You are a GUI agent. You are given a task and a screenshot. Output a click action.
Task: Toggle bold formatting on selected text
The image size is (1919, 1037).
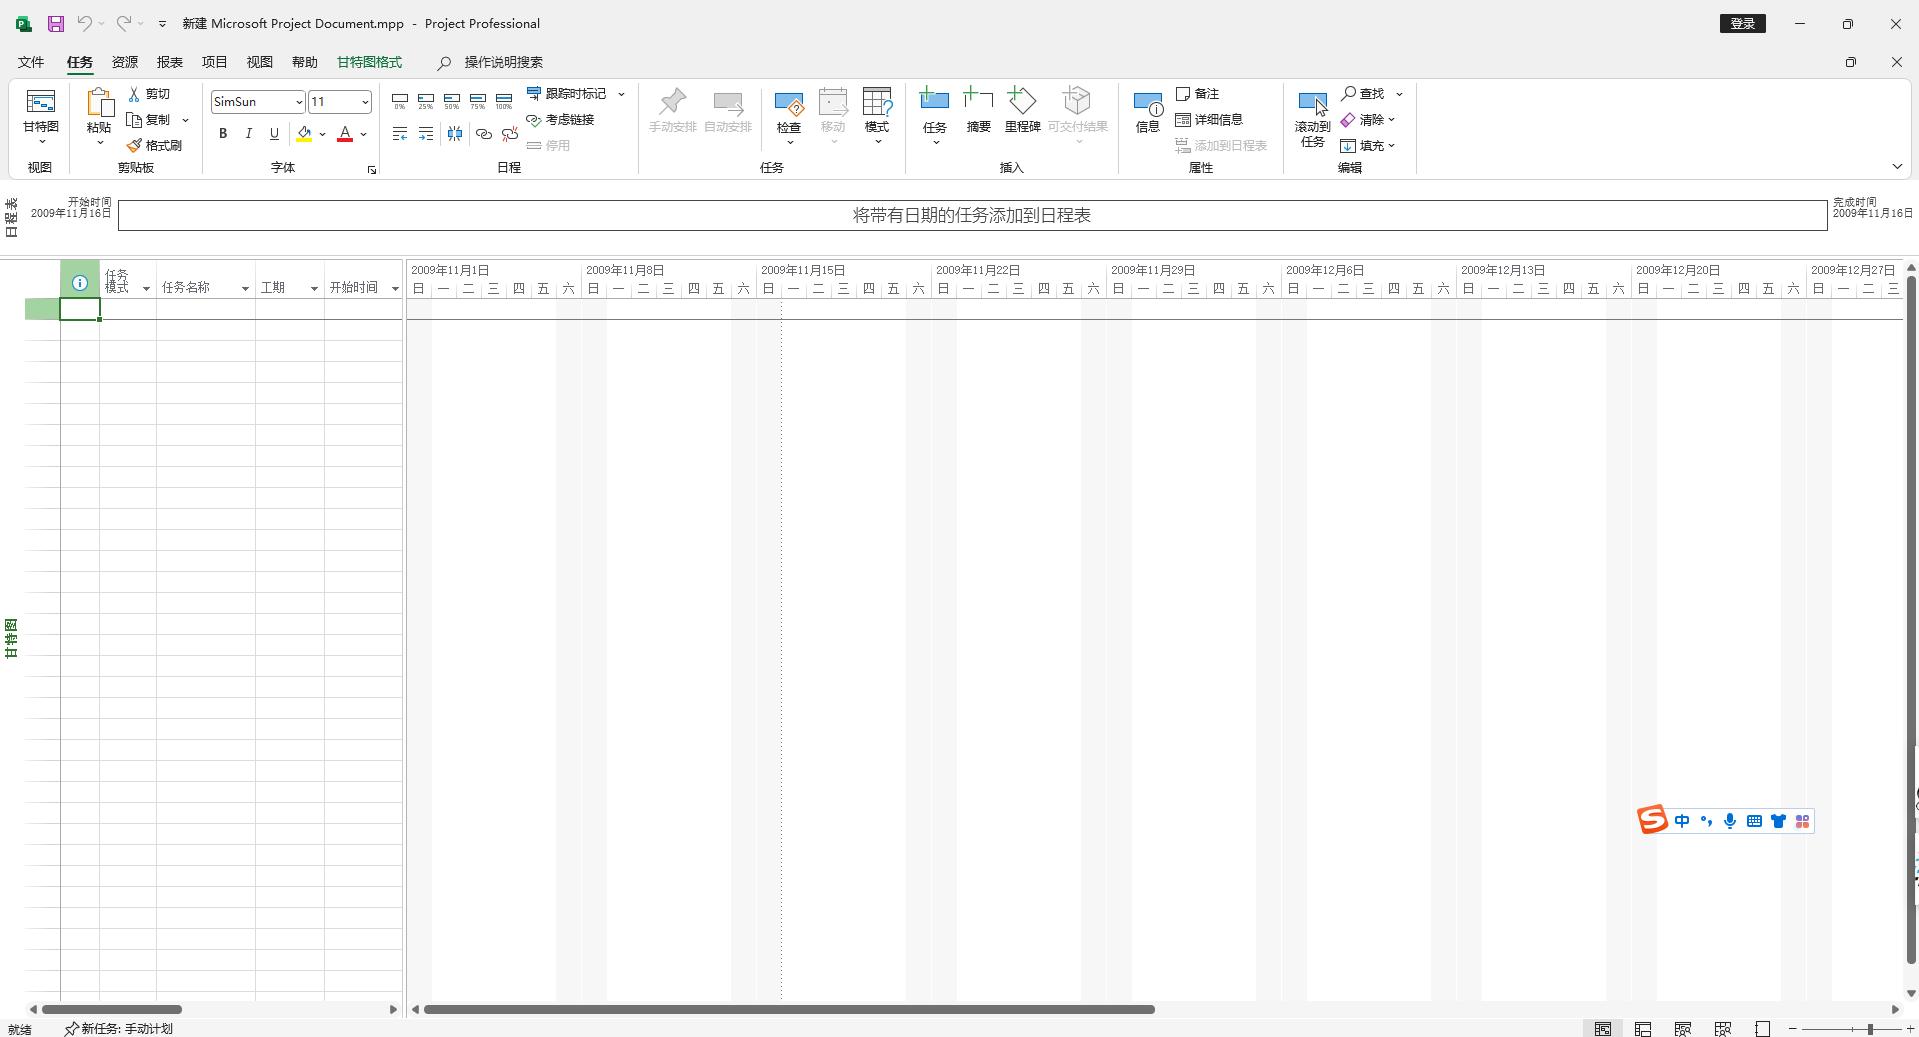223,133
